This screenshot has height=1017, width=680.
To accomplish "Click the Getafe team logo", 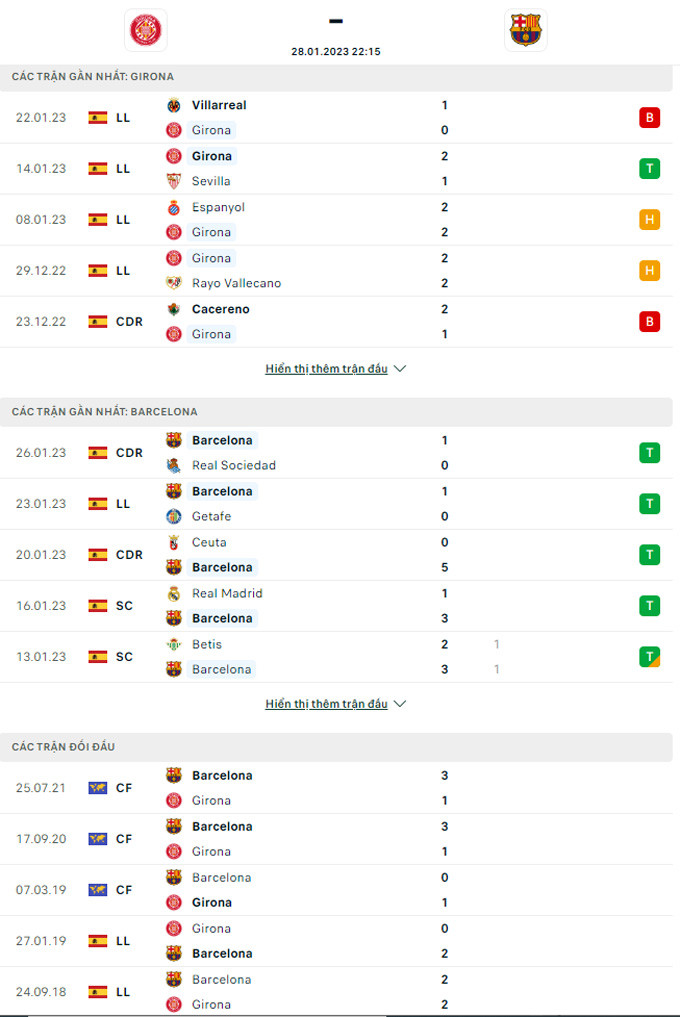I will [x=174, y=516].
